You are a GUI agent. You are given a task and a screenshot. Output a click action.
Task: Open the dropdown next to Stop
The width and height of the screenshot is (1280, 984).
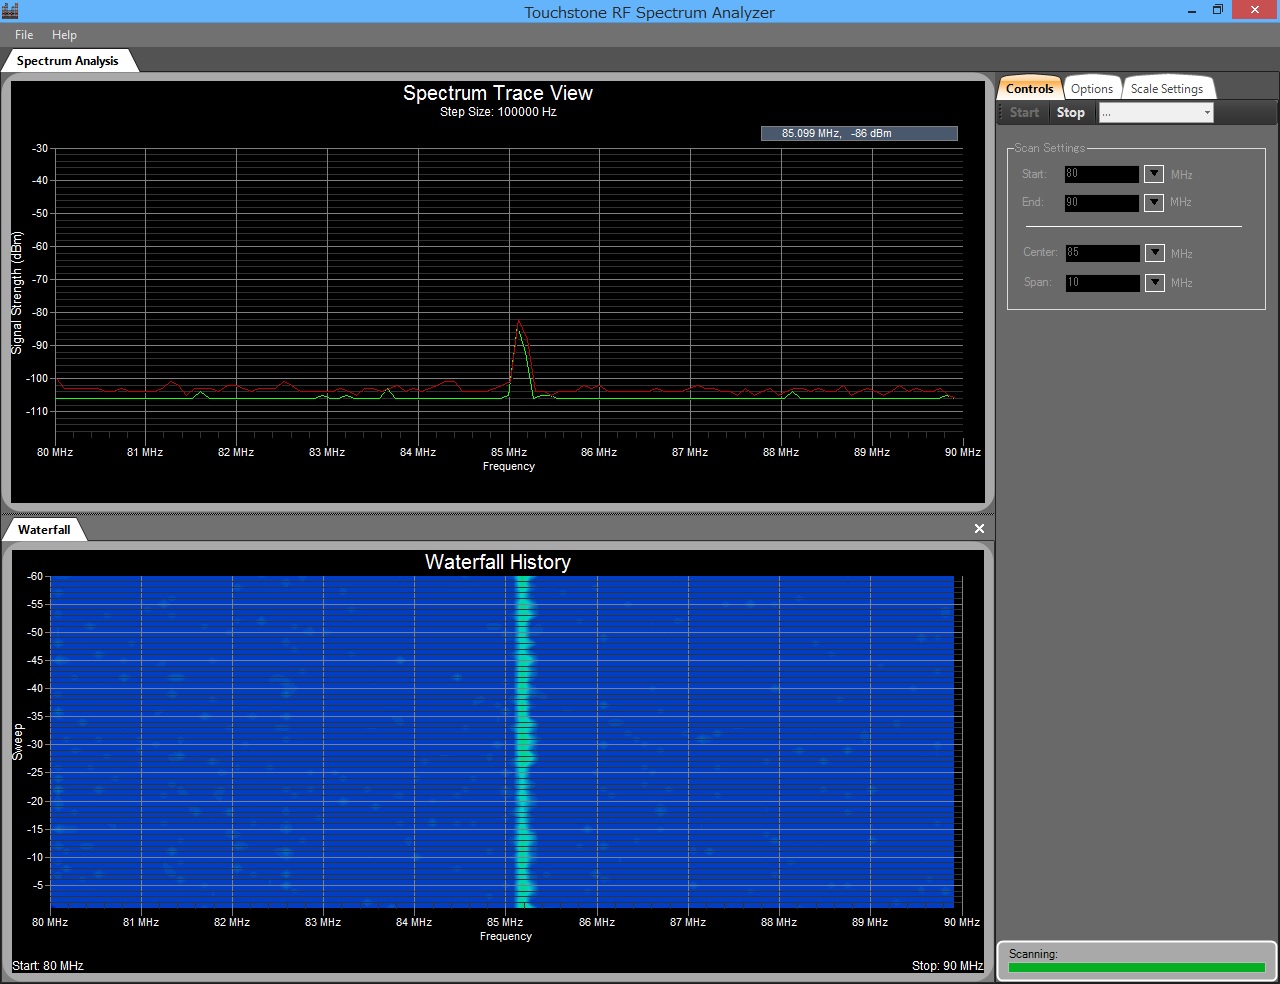pos(1156,113)
